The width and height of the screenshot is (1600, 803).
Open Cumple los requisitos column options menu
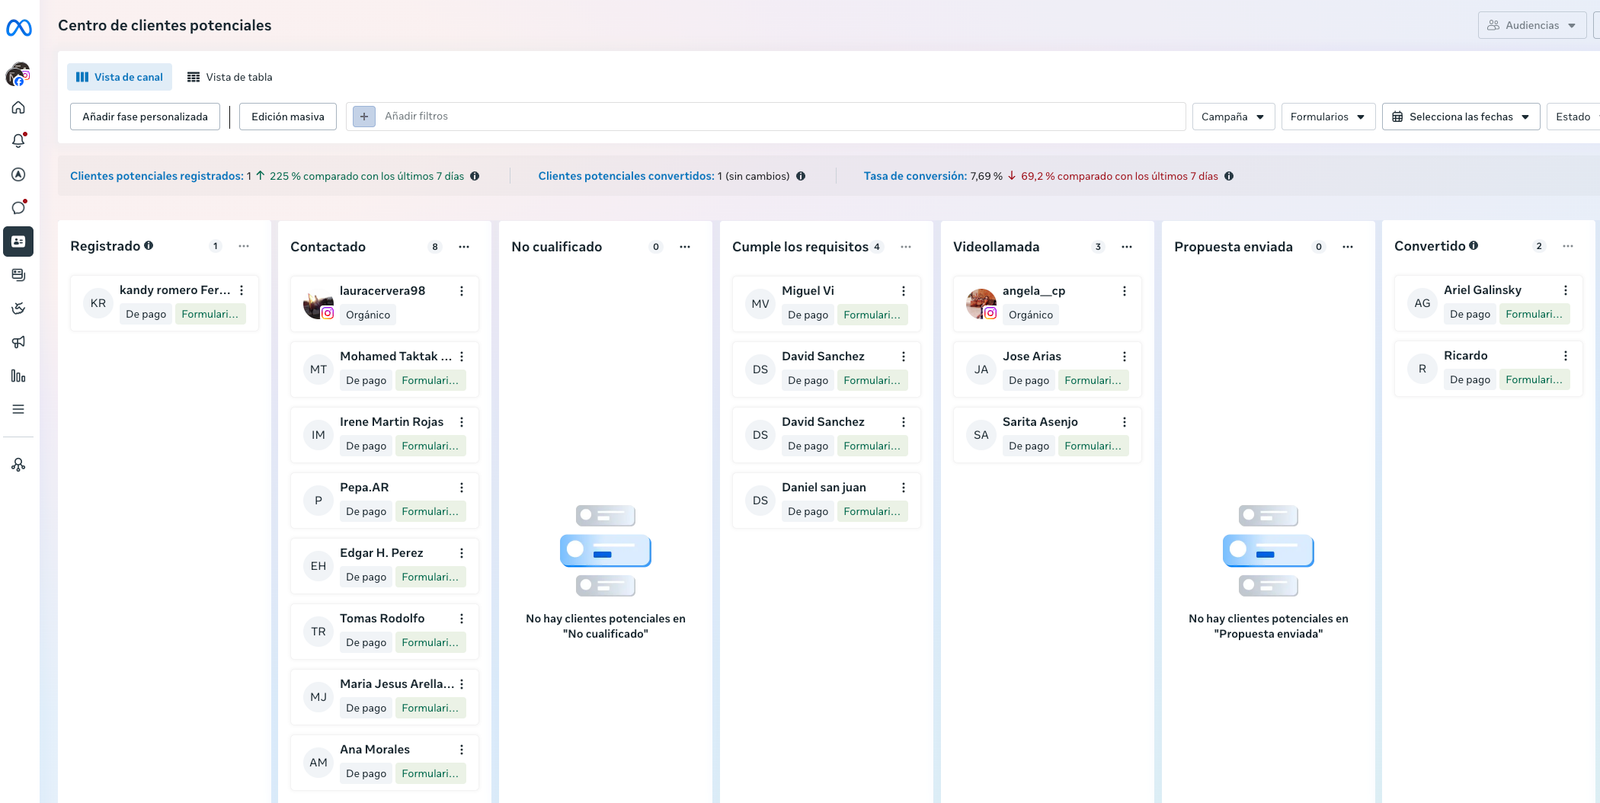tap(906, 246)
